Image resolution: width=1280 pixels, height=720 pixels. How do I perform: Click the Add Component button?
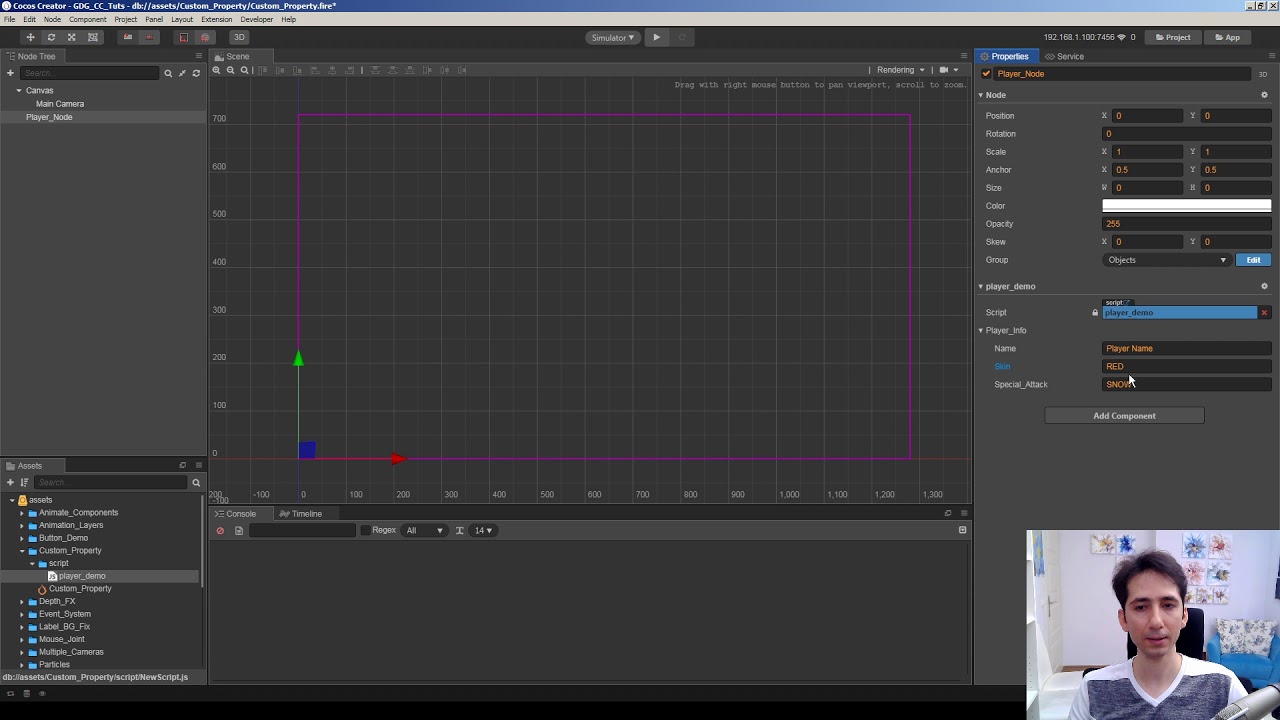click(1124, 416)
